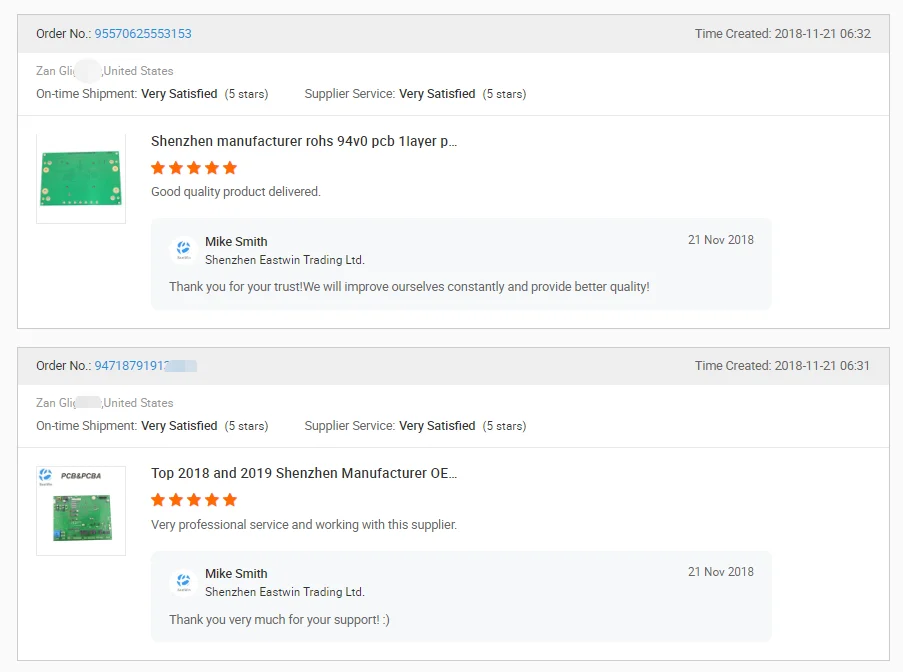Click the 'Thank you for your trust!' reply text
The width and height of the screenshot is (903, 672).
click(x=409, y=287)
